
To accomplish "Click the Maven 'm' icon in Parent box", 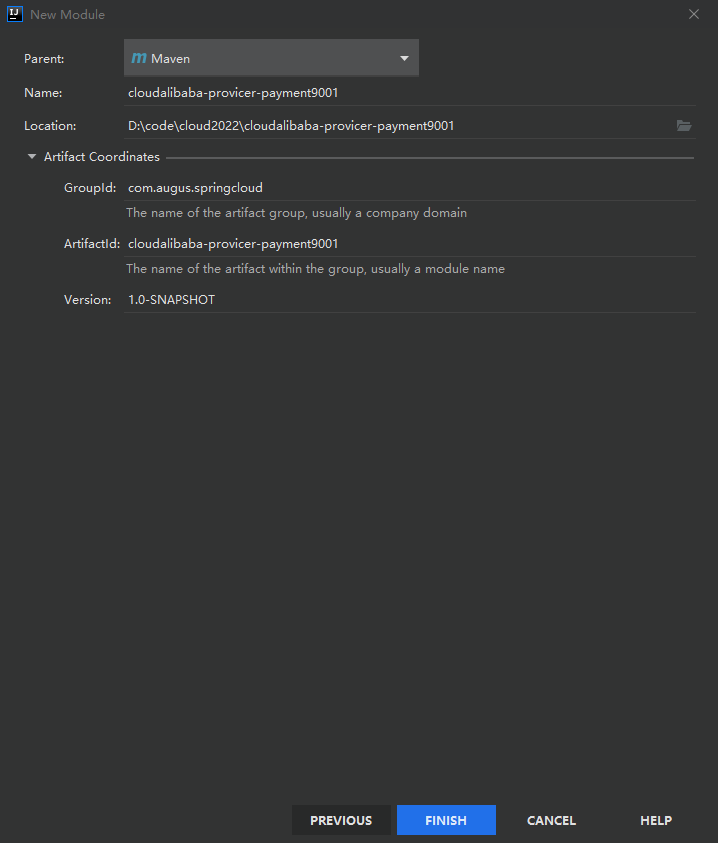I will coord(139,59).
